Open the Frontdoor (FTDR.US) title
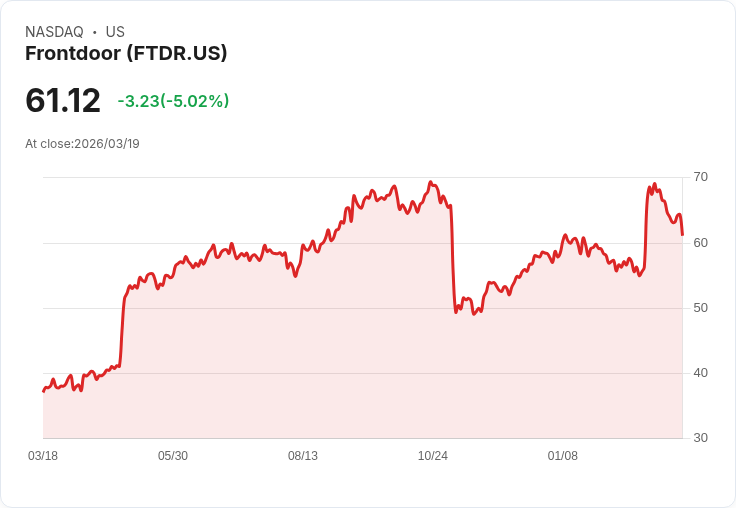Viewport: 736px width, 508px height. [x=126, y=53]
